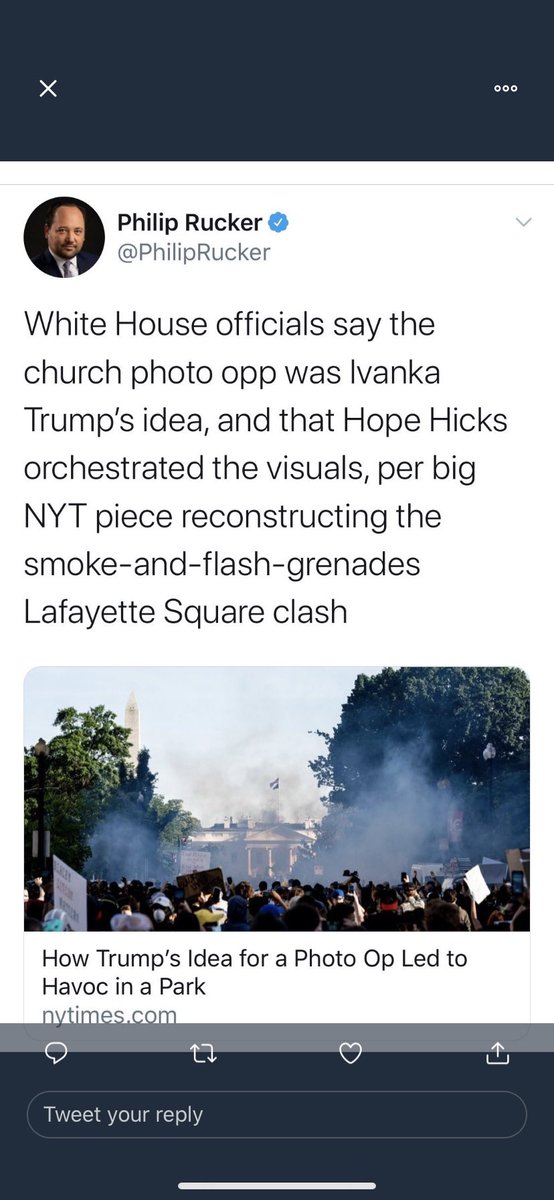
Task: Tap the tweet line mentioning Ivanka Trump's idea
Action: (x=232, y=372)
